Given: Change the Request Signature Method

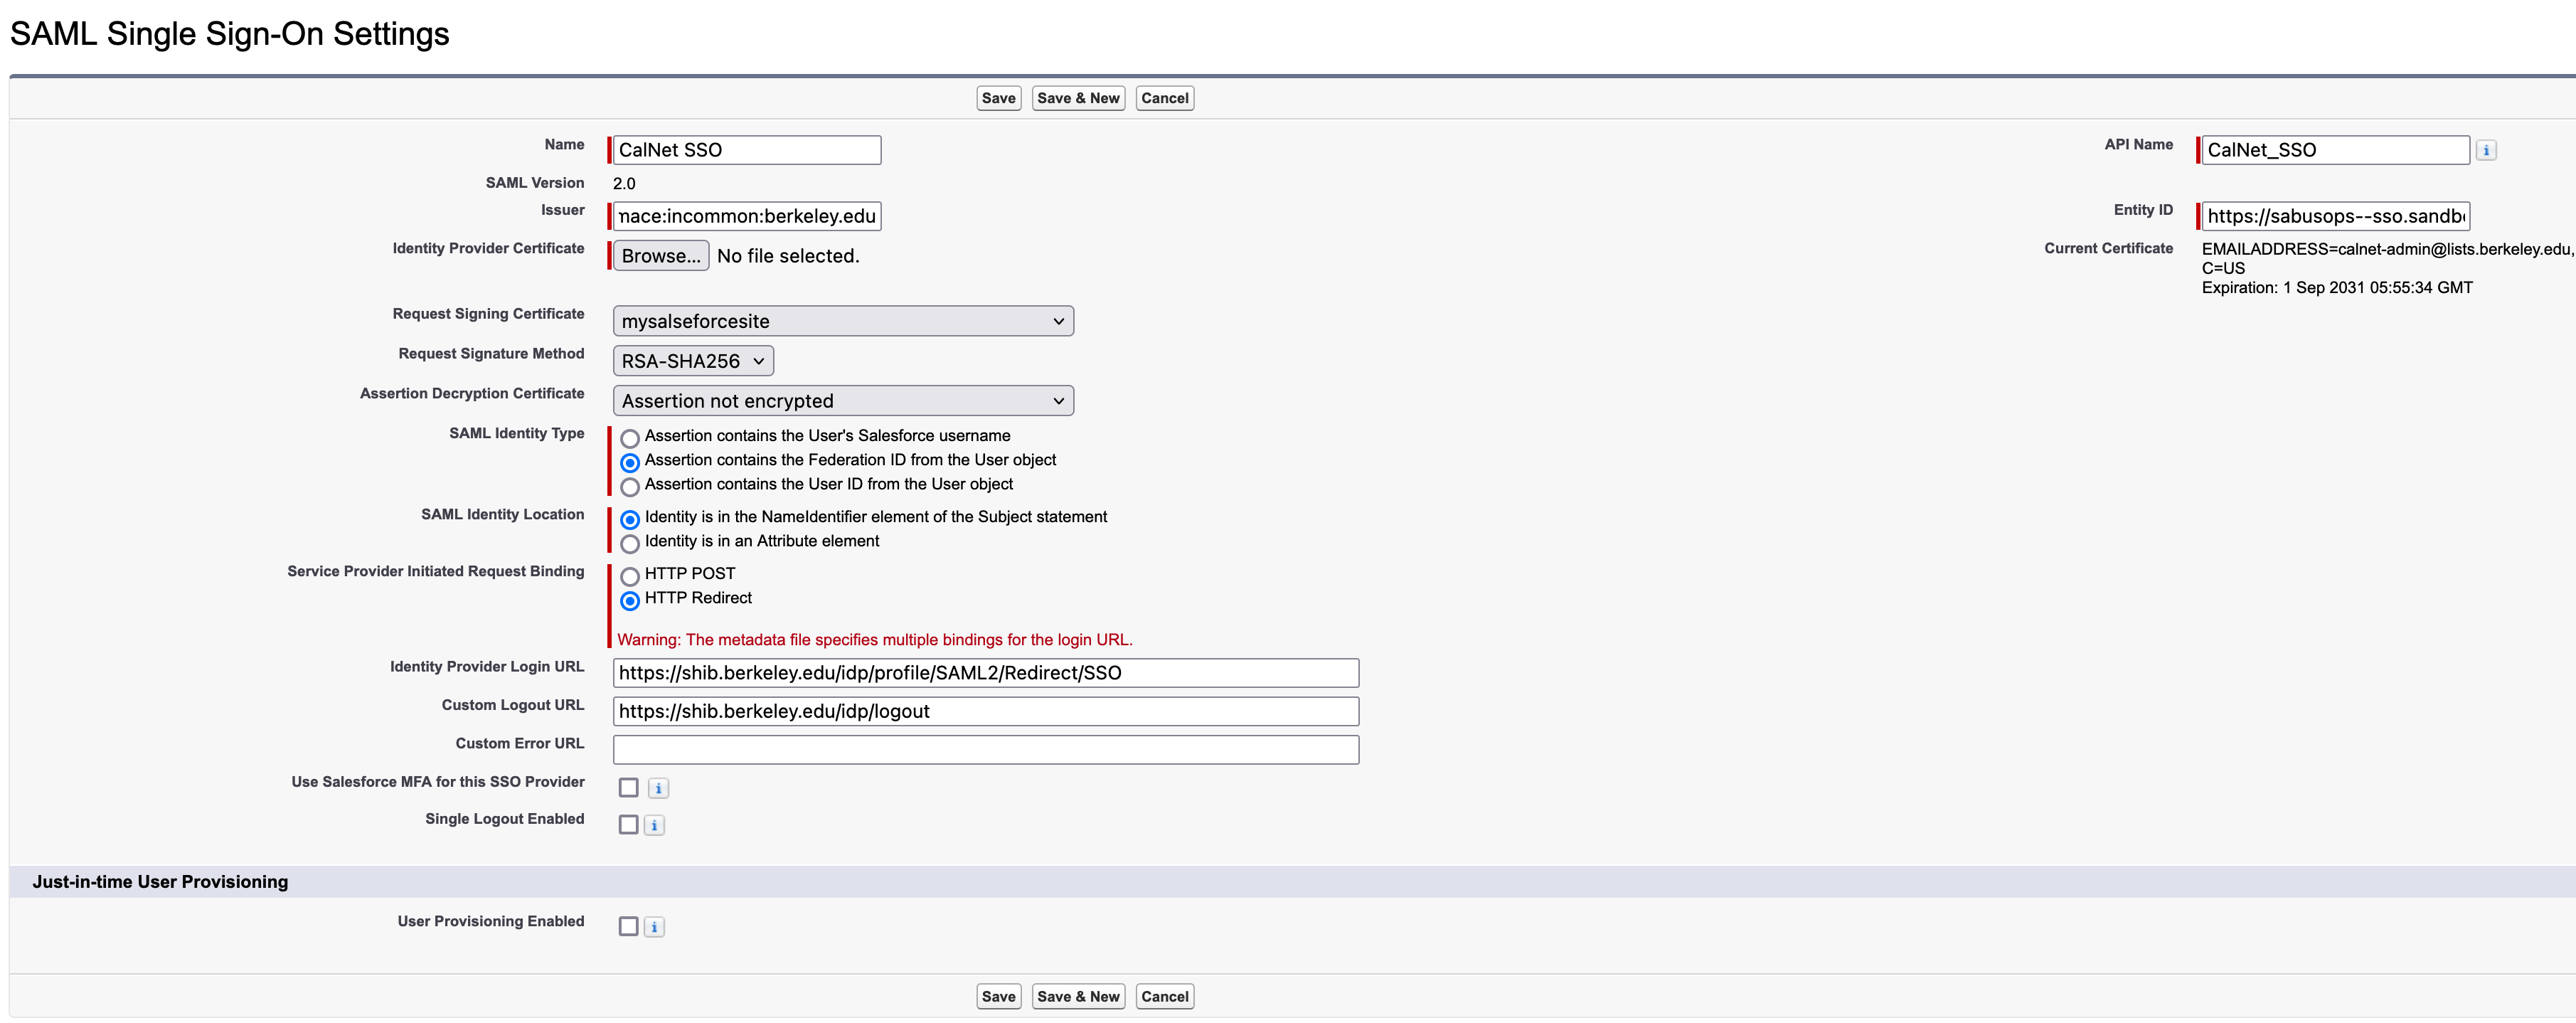Looking at the screenshot, I should (x=692, y=360).
